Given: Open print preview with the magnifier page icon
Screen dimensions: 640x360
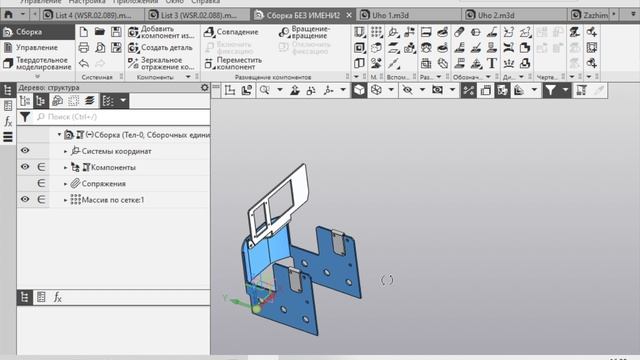Looking at the screenshot, I should (x=100, y=48).
